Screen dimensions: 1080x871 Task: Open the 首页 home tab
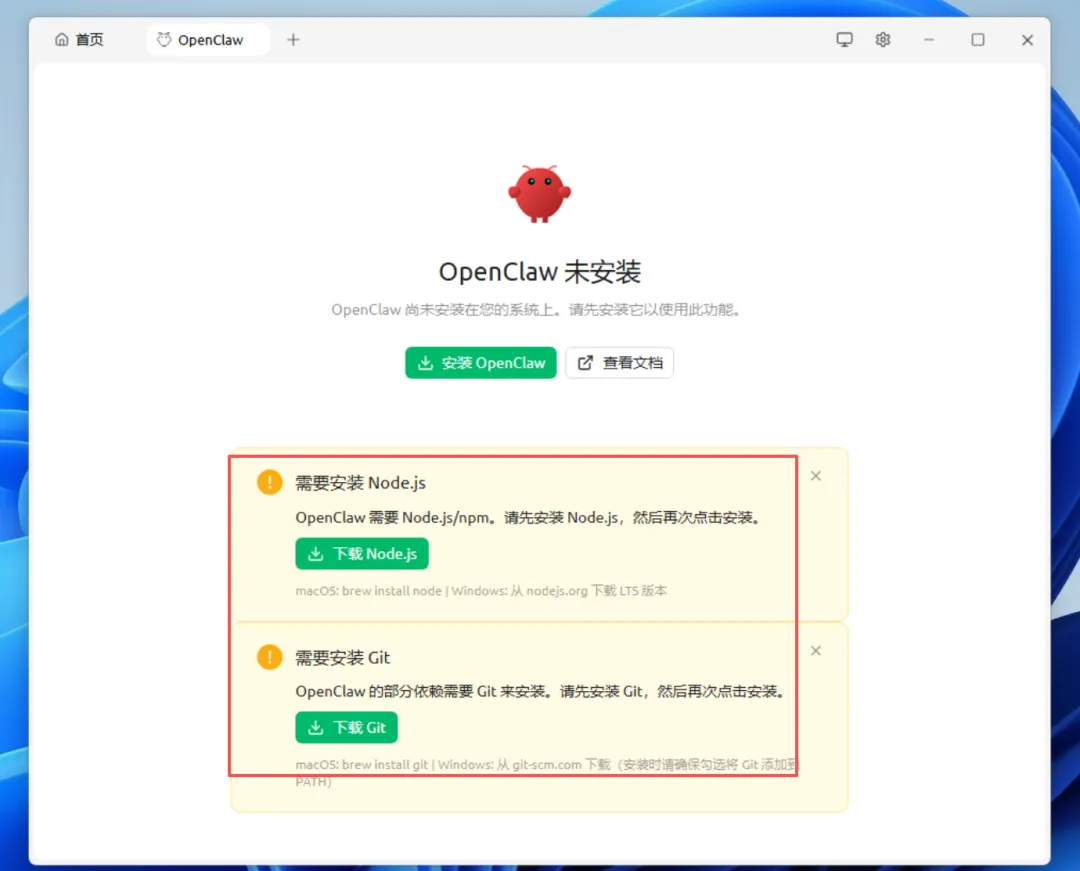tap(79, 40)
